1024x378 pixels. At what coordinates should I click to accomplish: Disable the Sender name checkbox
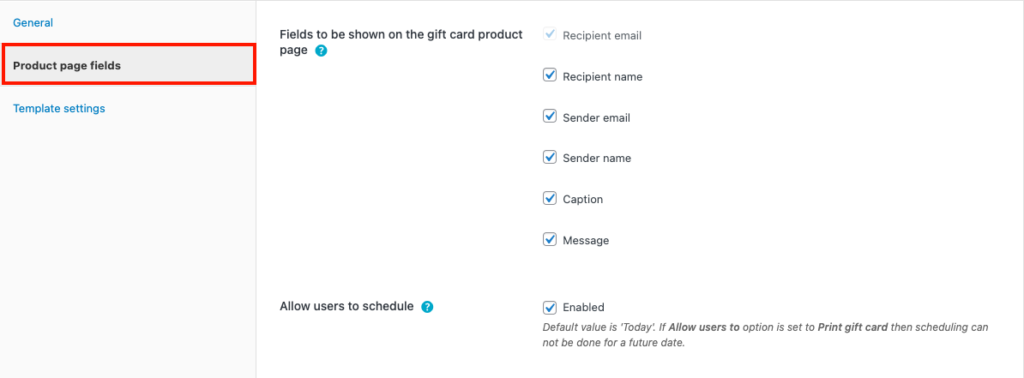click(549, 157)
